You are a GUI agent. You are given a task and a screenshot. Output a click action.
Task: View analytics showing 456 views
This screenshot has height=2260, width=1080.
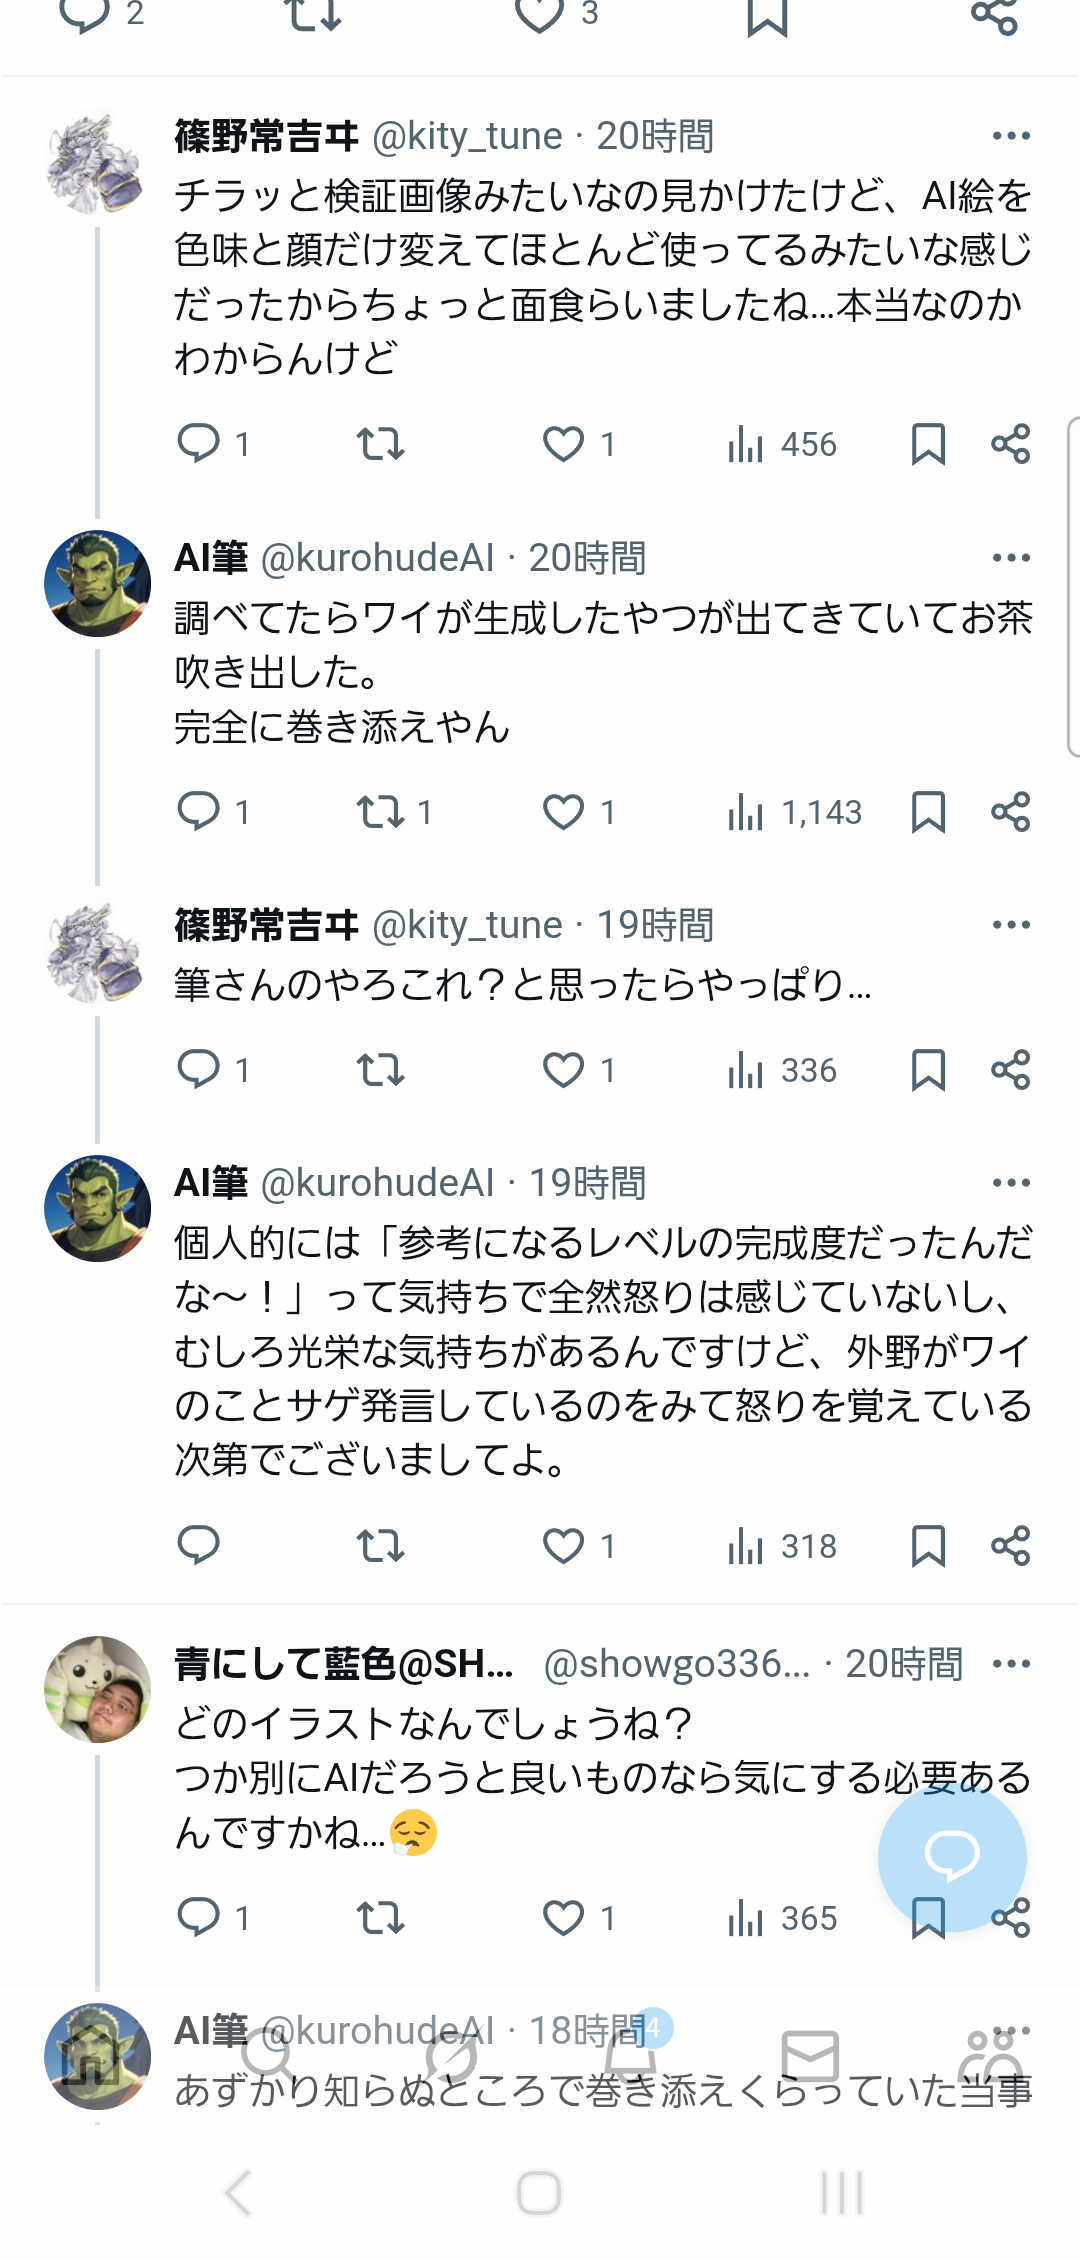pos(782,444)
